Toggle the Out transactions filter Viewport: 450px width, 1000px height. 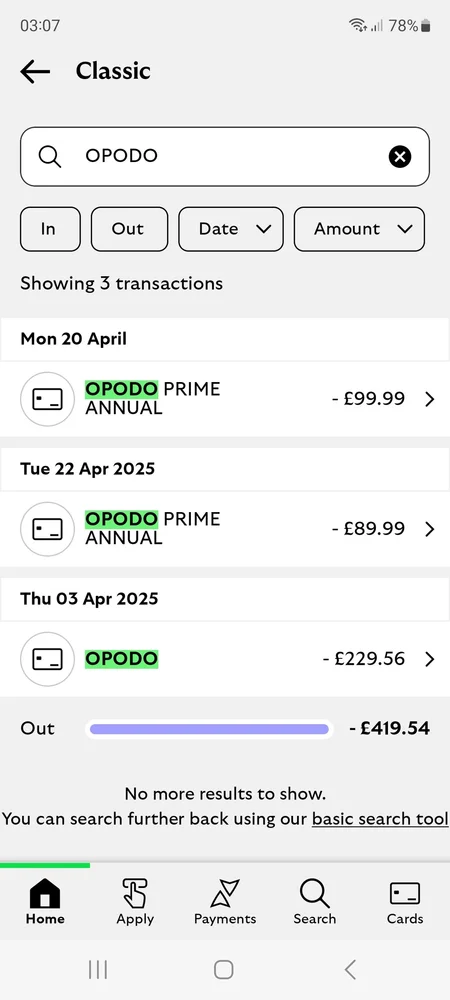point(129,229)
